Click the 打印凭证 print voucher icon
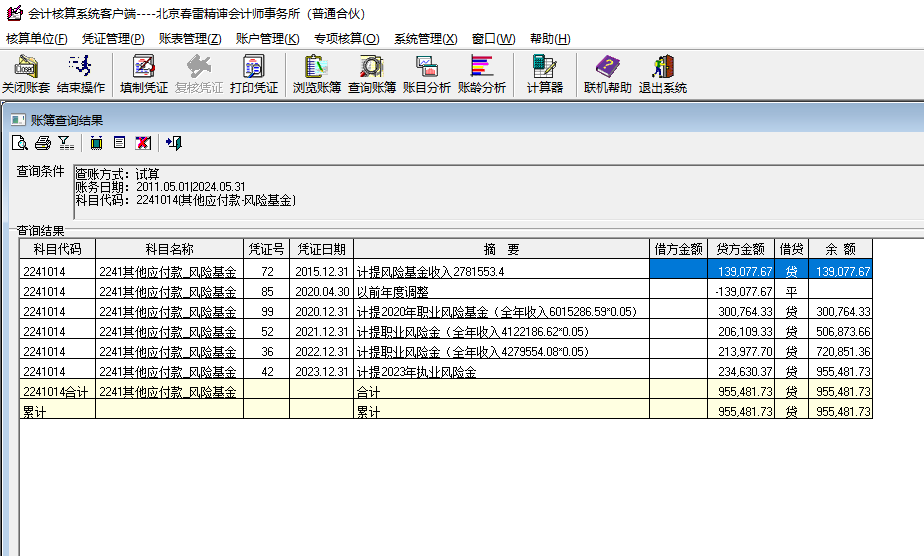The image size is (924, 556). coord(253,74)
